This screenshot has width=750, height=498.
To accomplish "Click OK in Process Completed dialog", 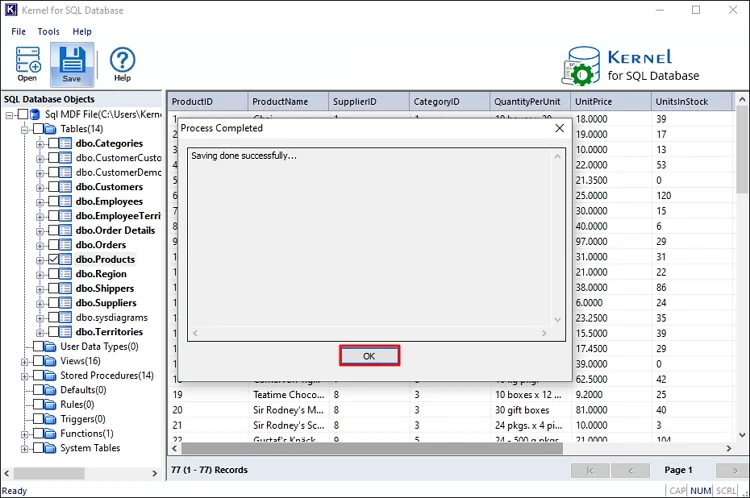I will click(369, 356).
